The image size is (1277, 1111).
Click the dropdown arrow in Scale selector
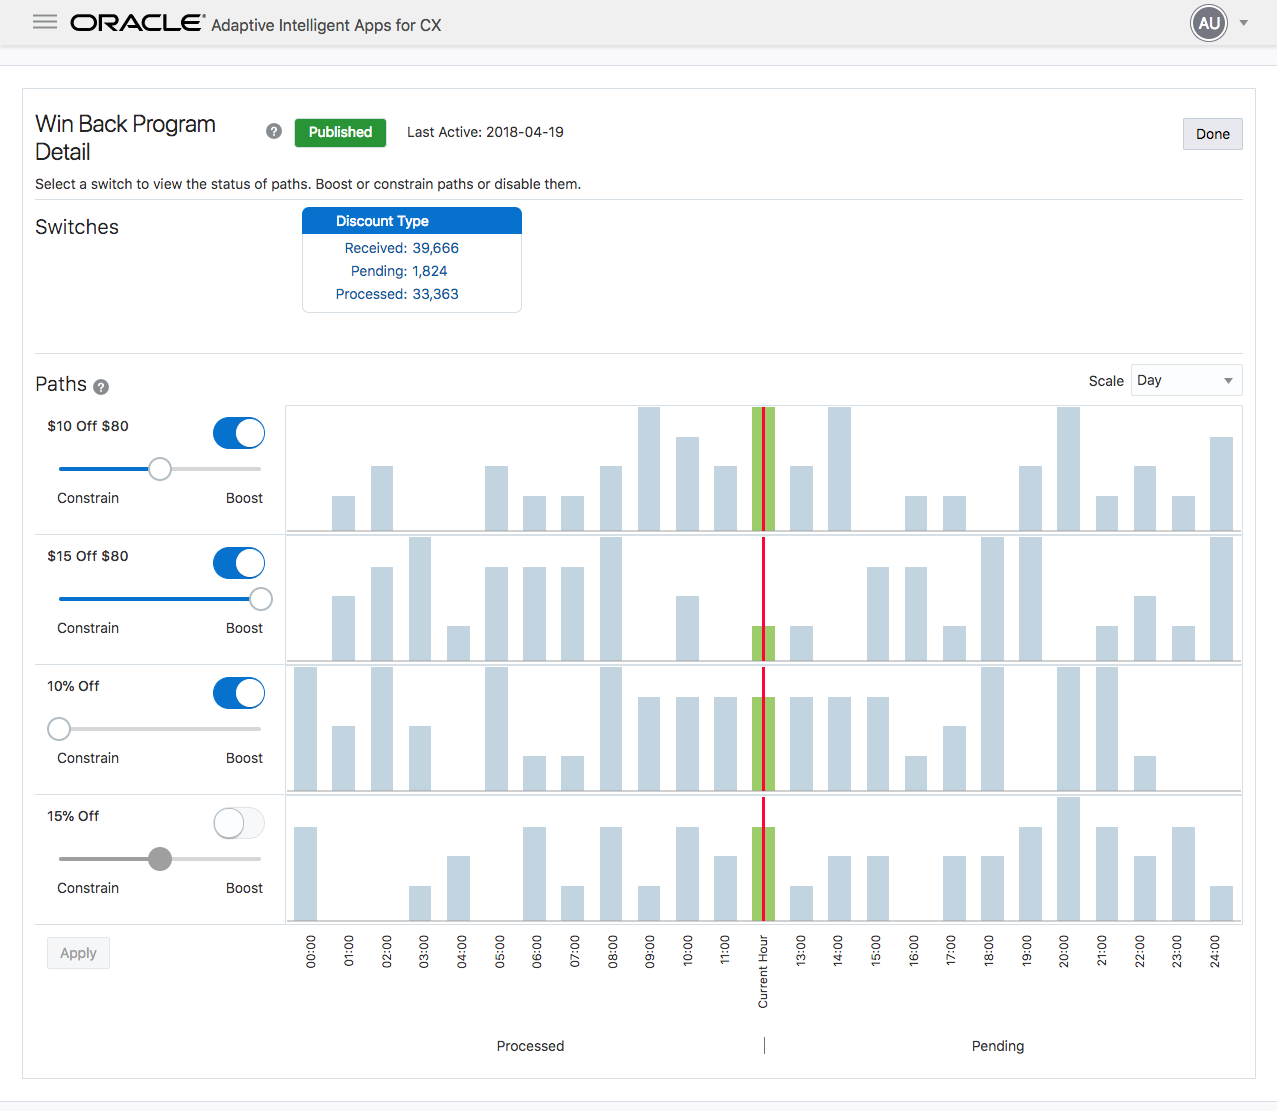click(x=1228, y=381)
